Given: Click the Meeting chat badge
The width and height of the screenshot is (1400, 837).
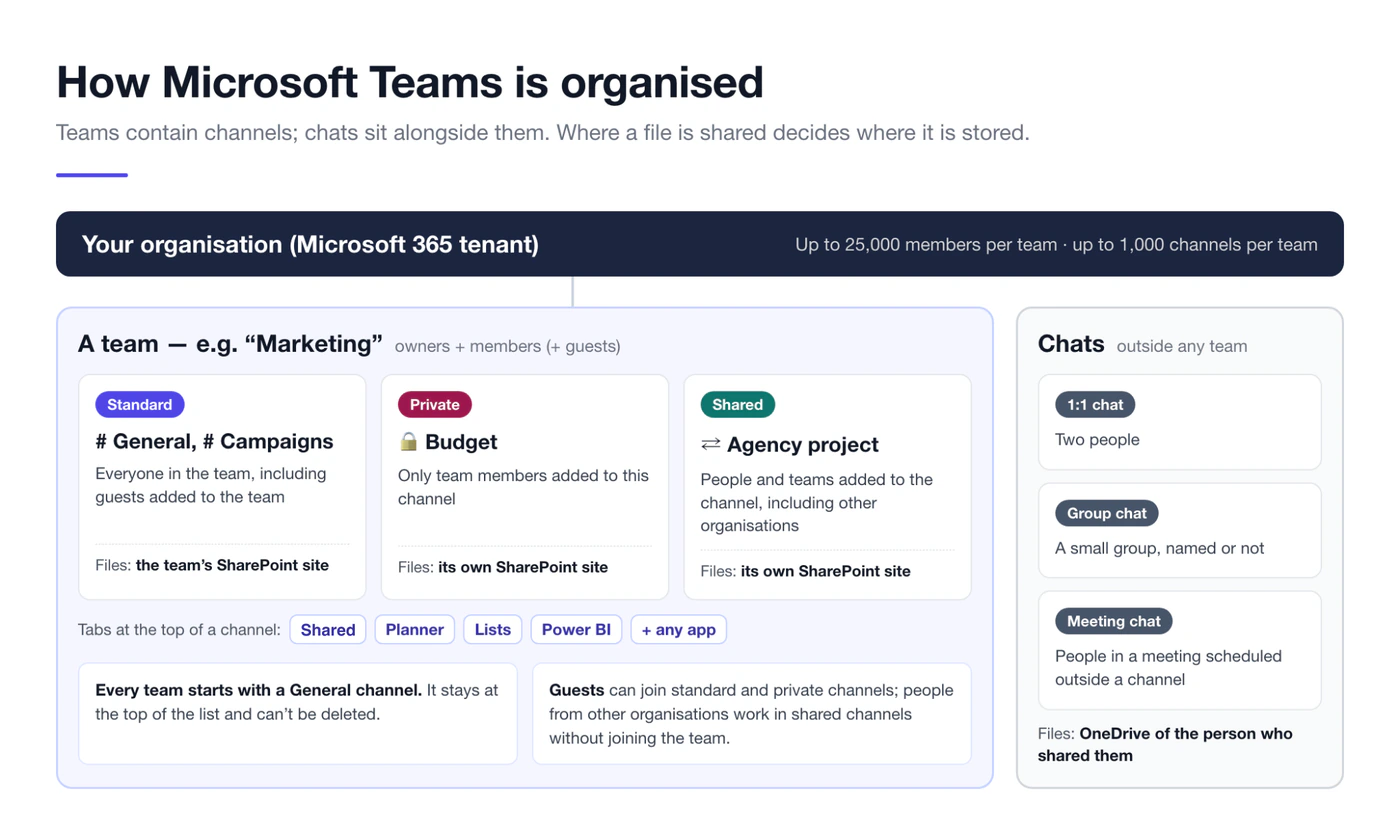Looking at the screenshot, I should pyautogui.click(x=1113, y=621).
